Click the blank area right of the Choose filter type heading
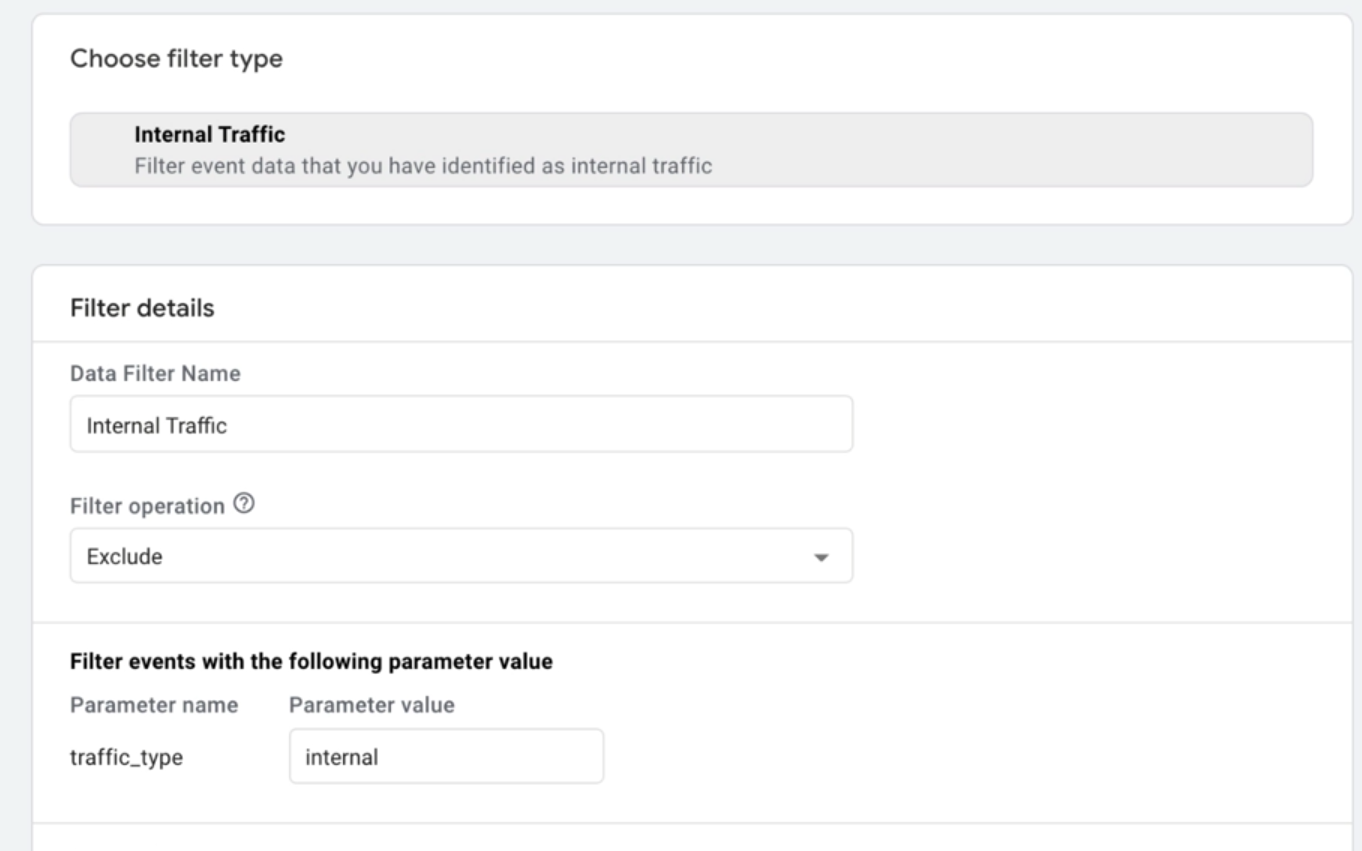This screenshot has height=851, width=1362. [x=800, y=60]
